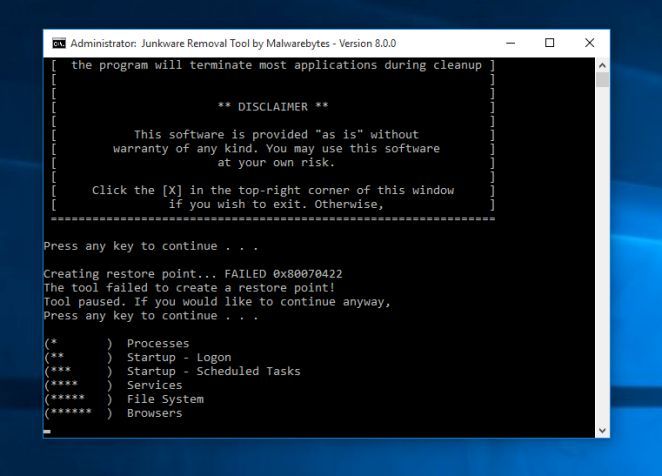The width and height of the screenshot is (662, 476).
Task: Click the line 'the program will terminate most applications'
Action: coord(276,65)
